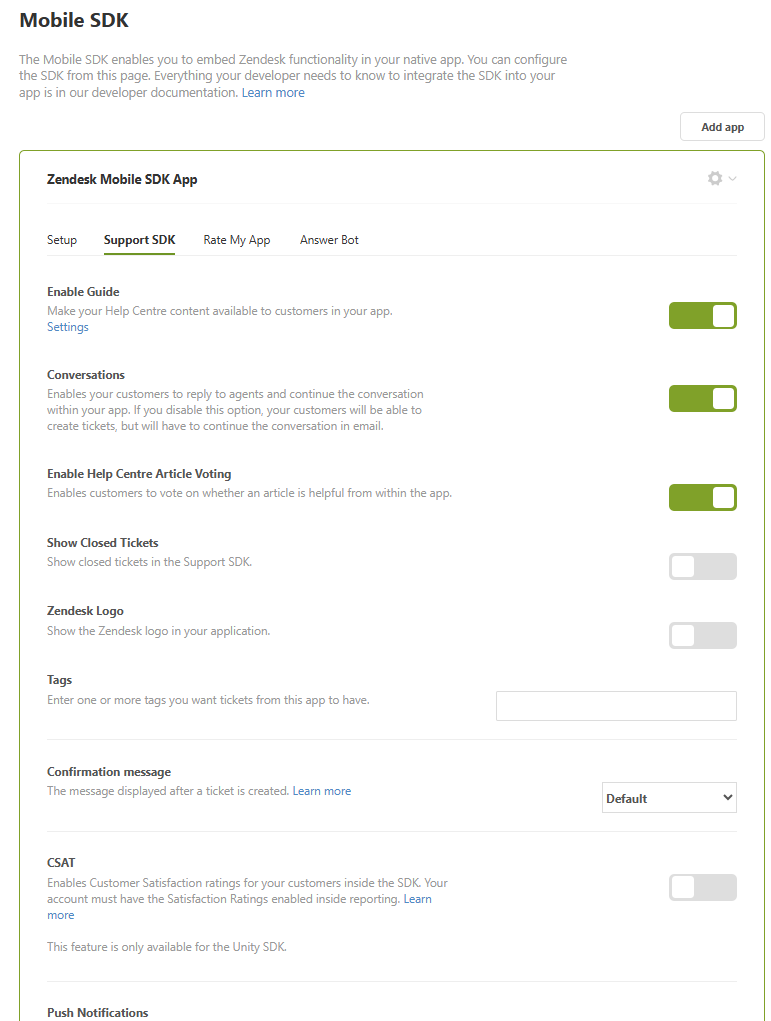Switch to the Setup tab
771x1021 pixels.
coord(62,240)
